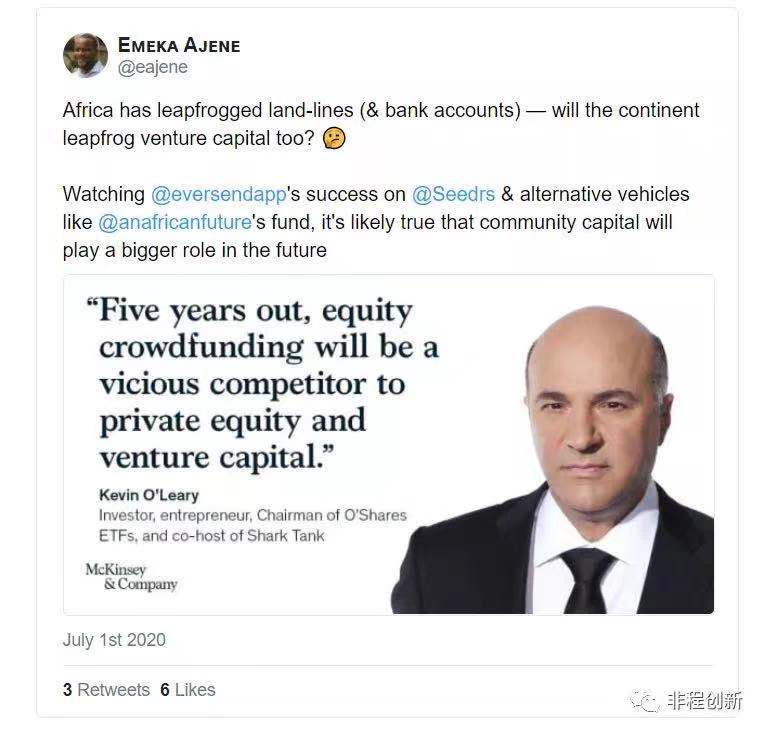Open the @eversendapp mention

tap(217, 194)
